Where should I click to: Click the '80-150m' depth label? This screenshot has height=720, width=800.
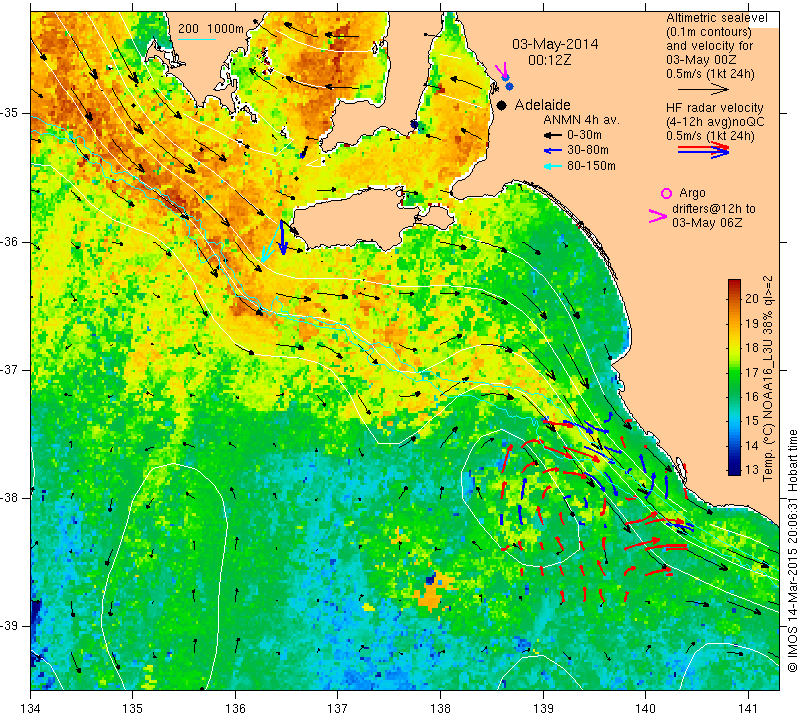[591, 165]
